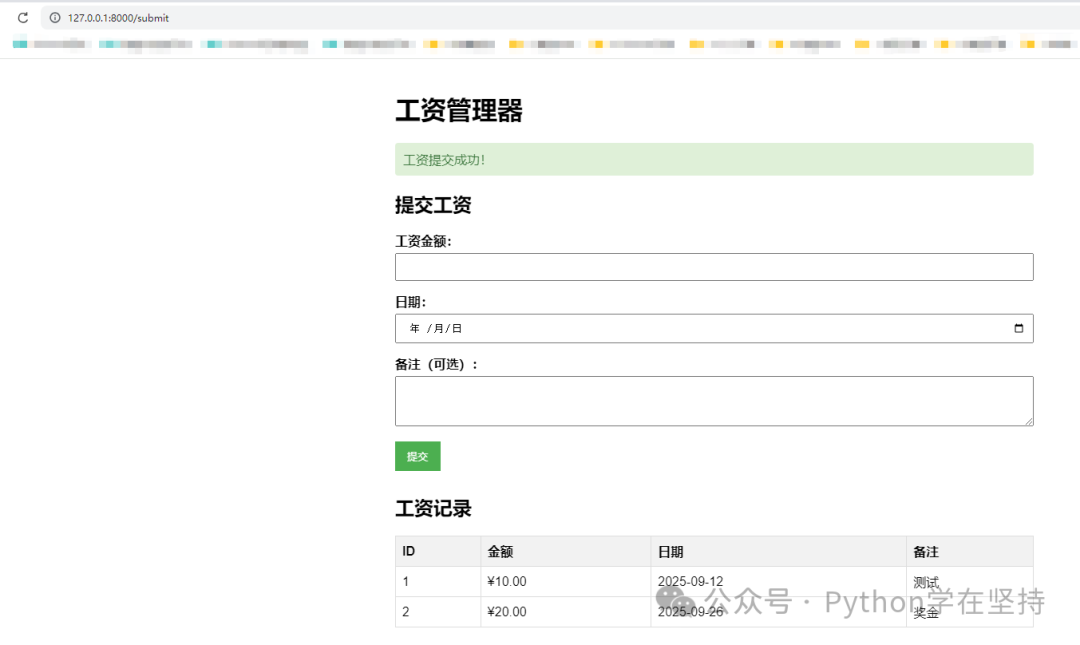The height and width of the screenshot is (645, 1080).
Task: Select the 提交工资 heading
Action: [433, 205]
